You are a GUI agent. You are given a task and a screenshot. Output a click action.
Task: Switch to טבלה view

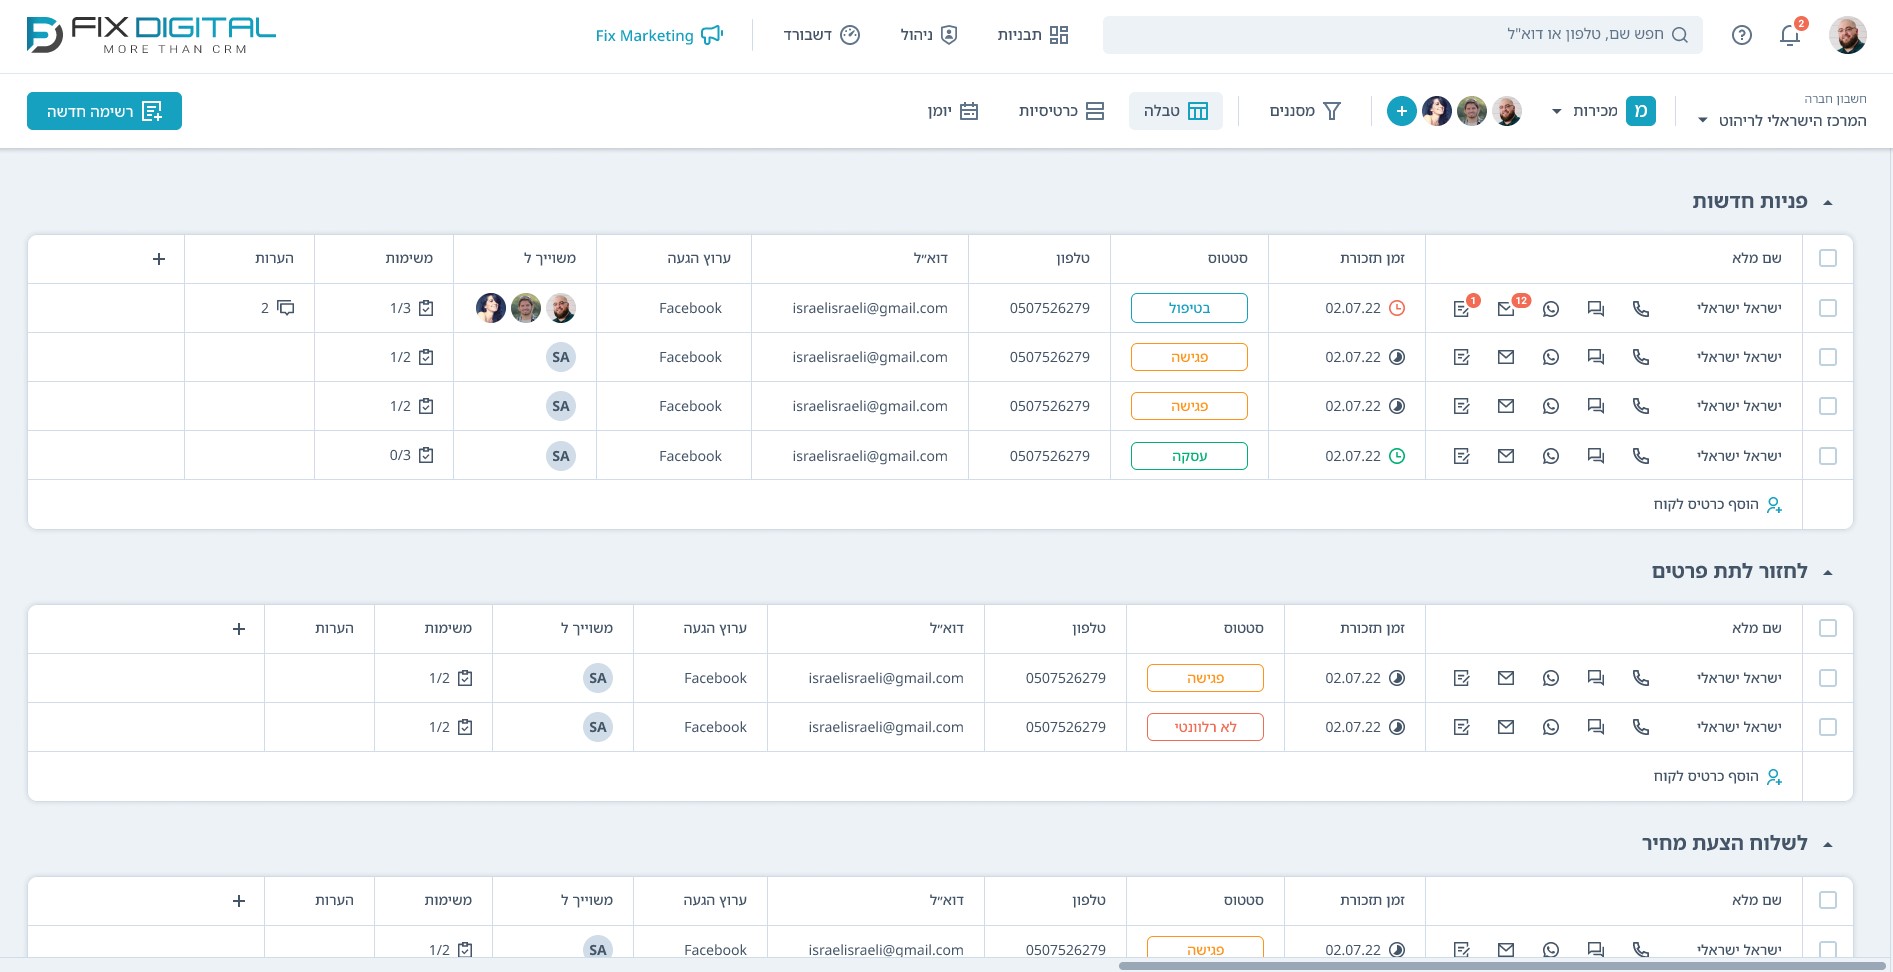(1176, 111)
